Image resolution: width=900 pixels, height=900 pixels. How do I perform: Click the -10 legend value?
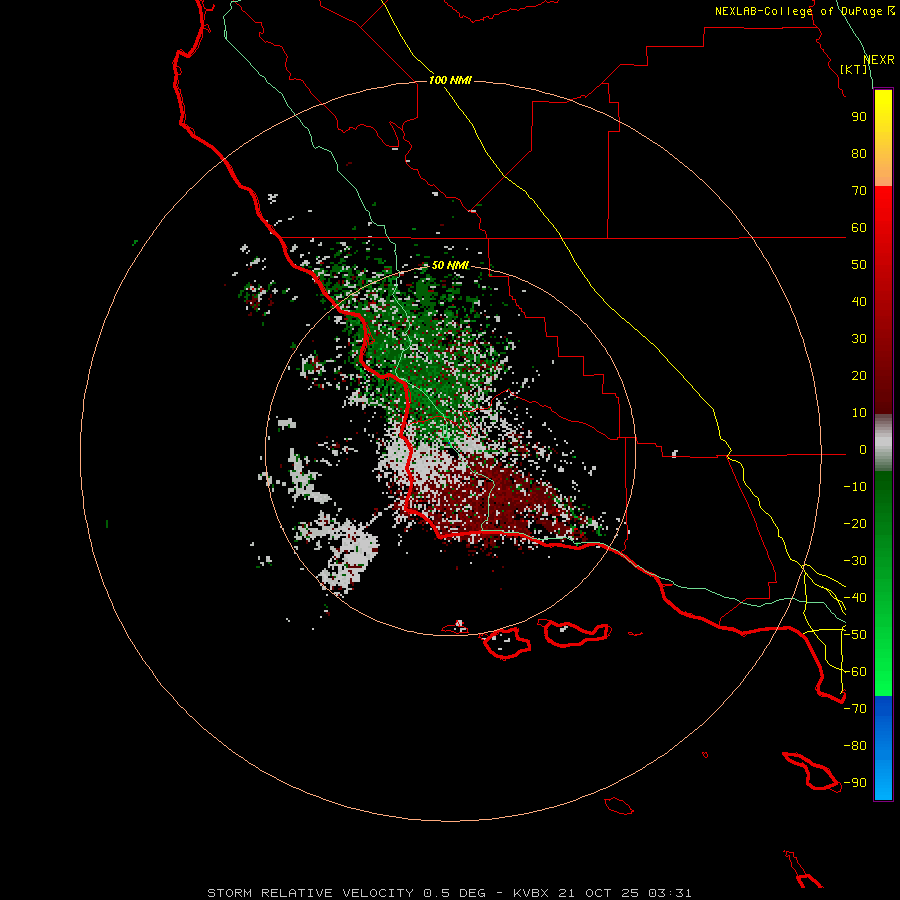855,487
